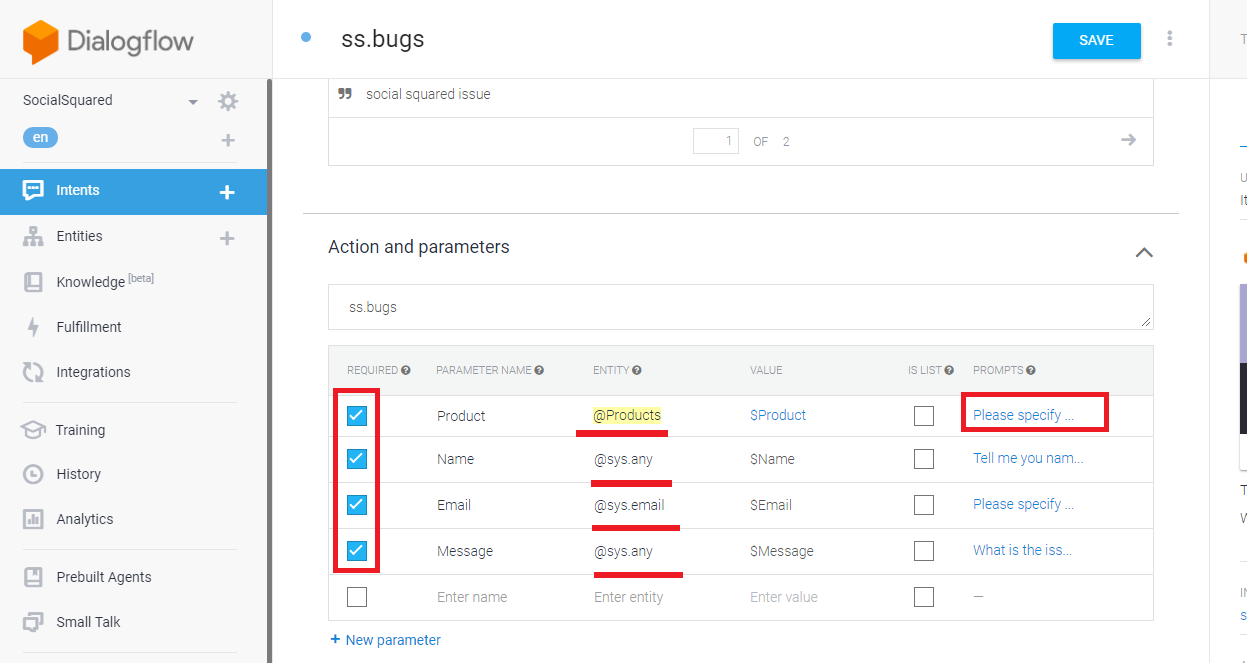
Task: Click help icon beside Prompts column
Action: point(1030,370)
